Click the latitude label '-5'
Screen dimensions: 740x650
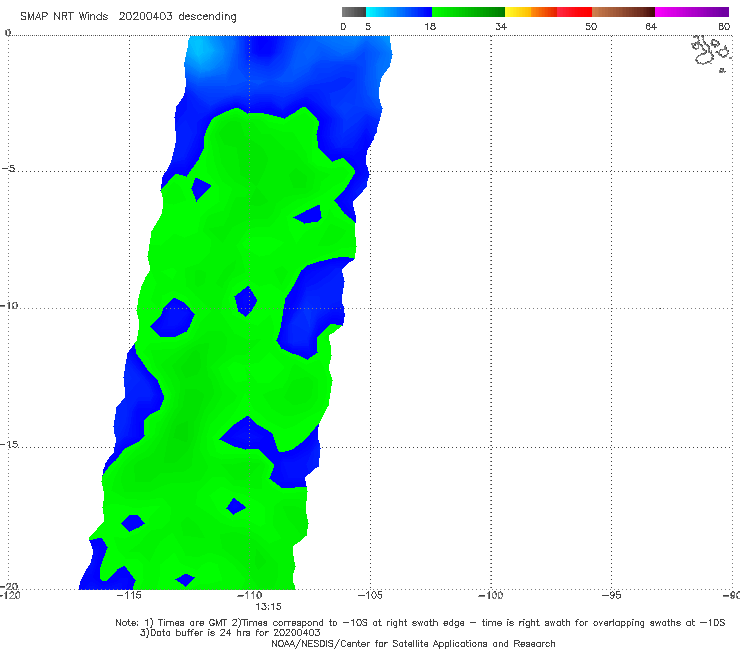(x=8, y=169)
